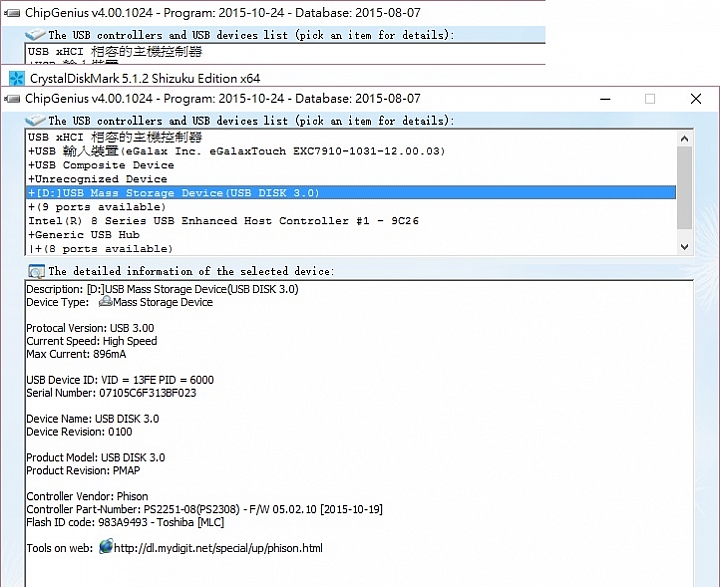The width and height of the screenshot is (720, 587).
Task: Click the Protocal Version: USB 3.00 line
Action: pyautogui.click(x=90, y=328)
